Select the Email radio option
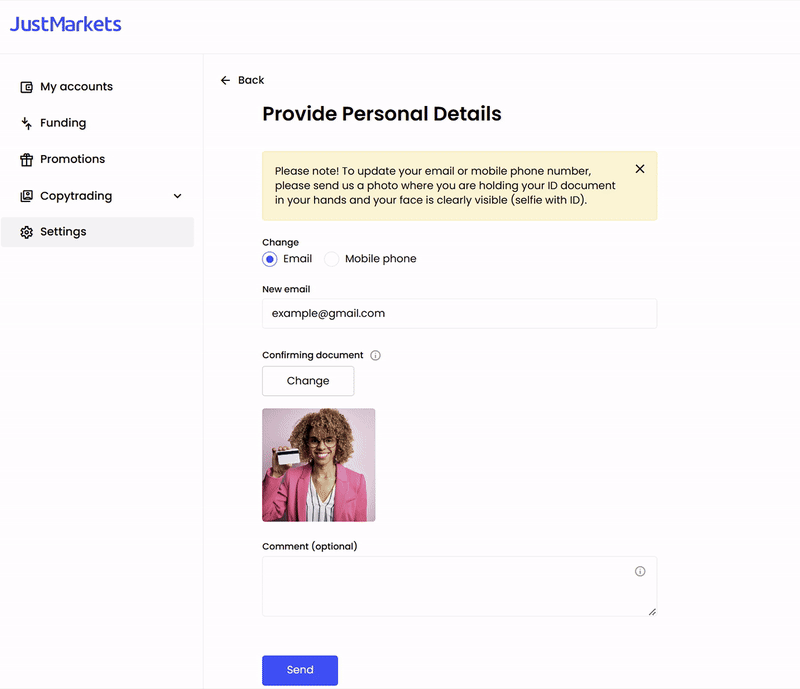 click(x=270, y=259)
